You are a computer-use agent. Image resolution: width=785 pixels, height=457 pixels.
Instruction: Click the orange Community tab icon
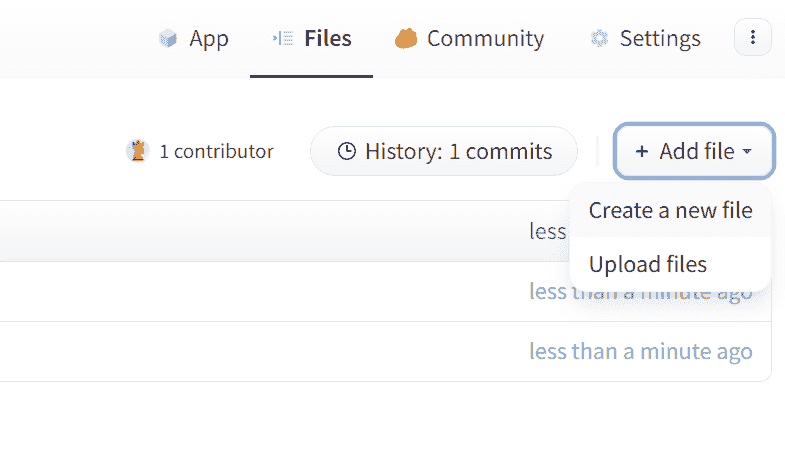click(405, 39)
